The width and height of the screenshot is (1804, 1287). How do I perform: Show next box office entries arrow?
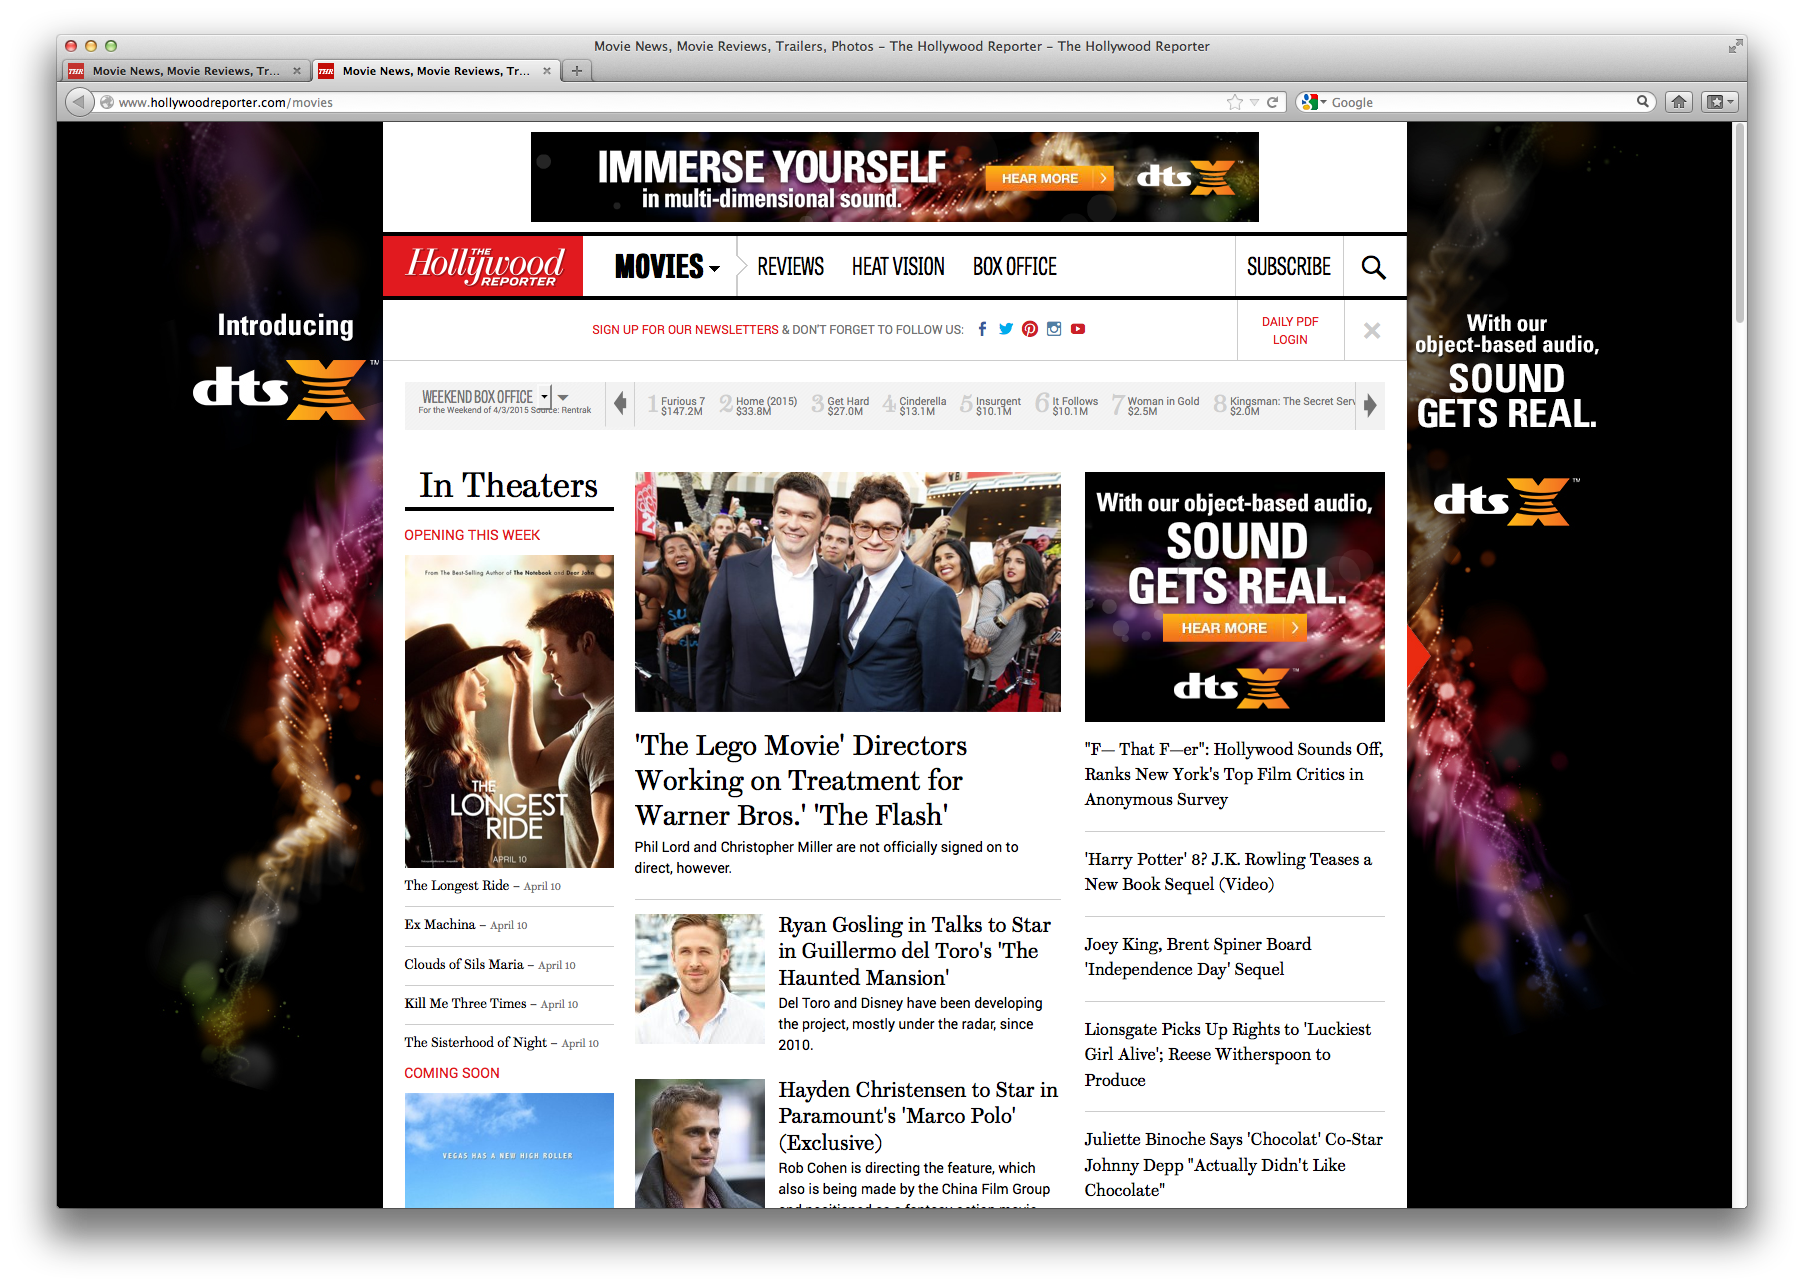point(1370,404)
